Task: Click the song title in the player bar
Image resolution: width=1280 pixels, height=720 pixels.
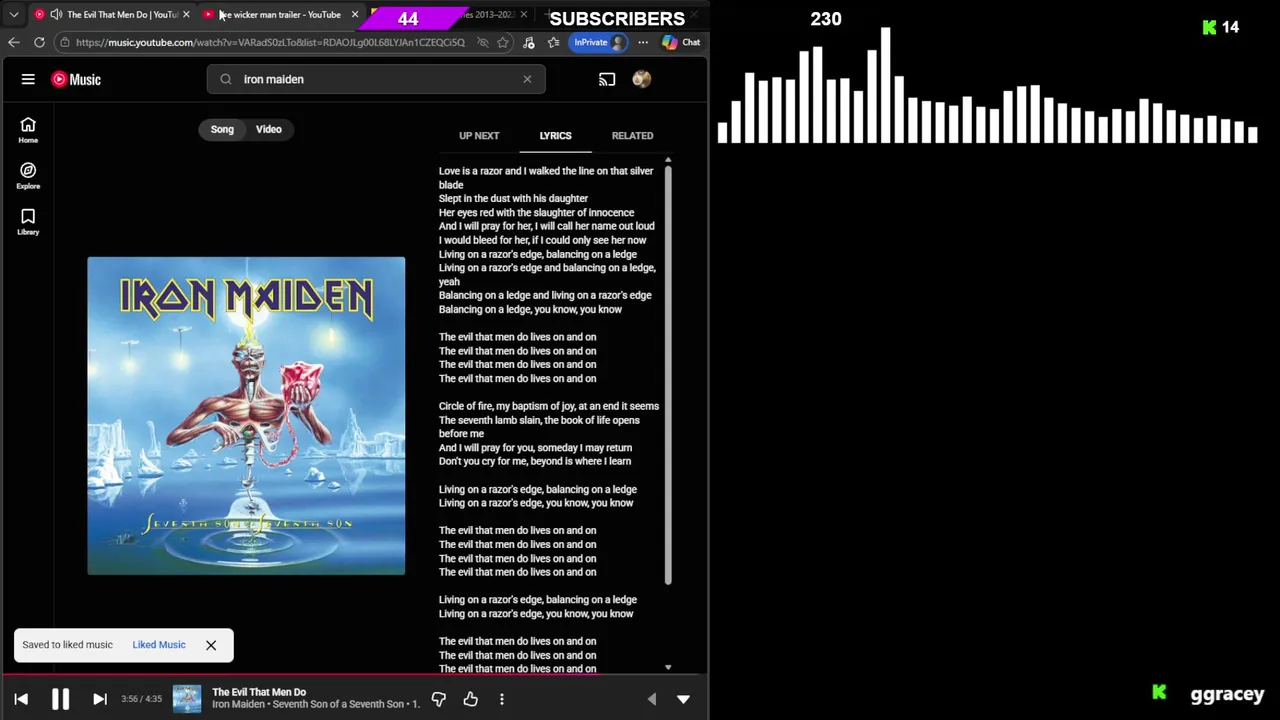Action: click(x=259, y=692)
